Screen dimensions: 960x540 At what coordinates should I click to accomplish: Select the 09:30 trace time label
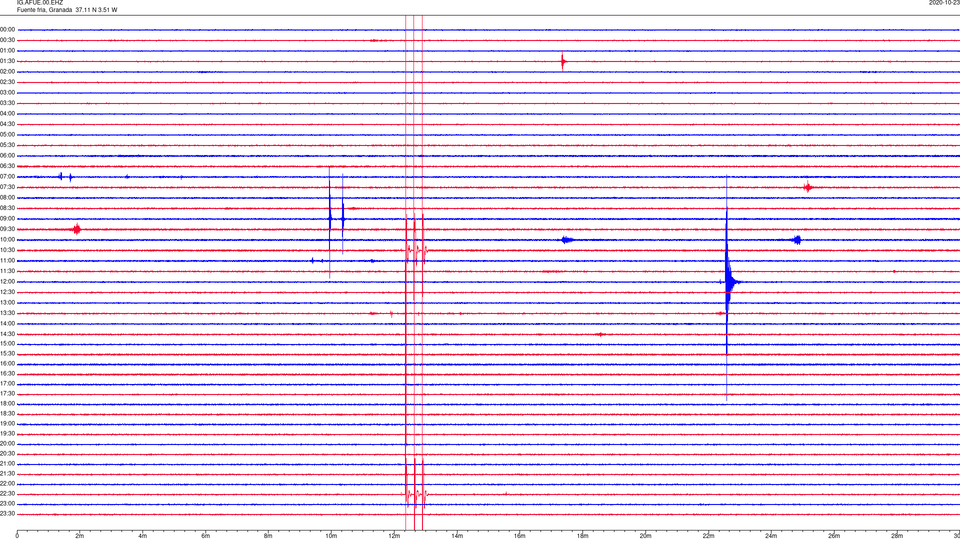tap(7, 230)
